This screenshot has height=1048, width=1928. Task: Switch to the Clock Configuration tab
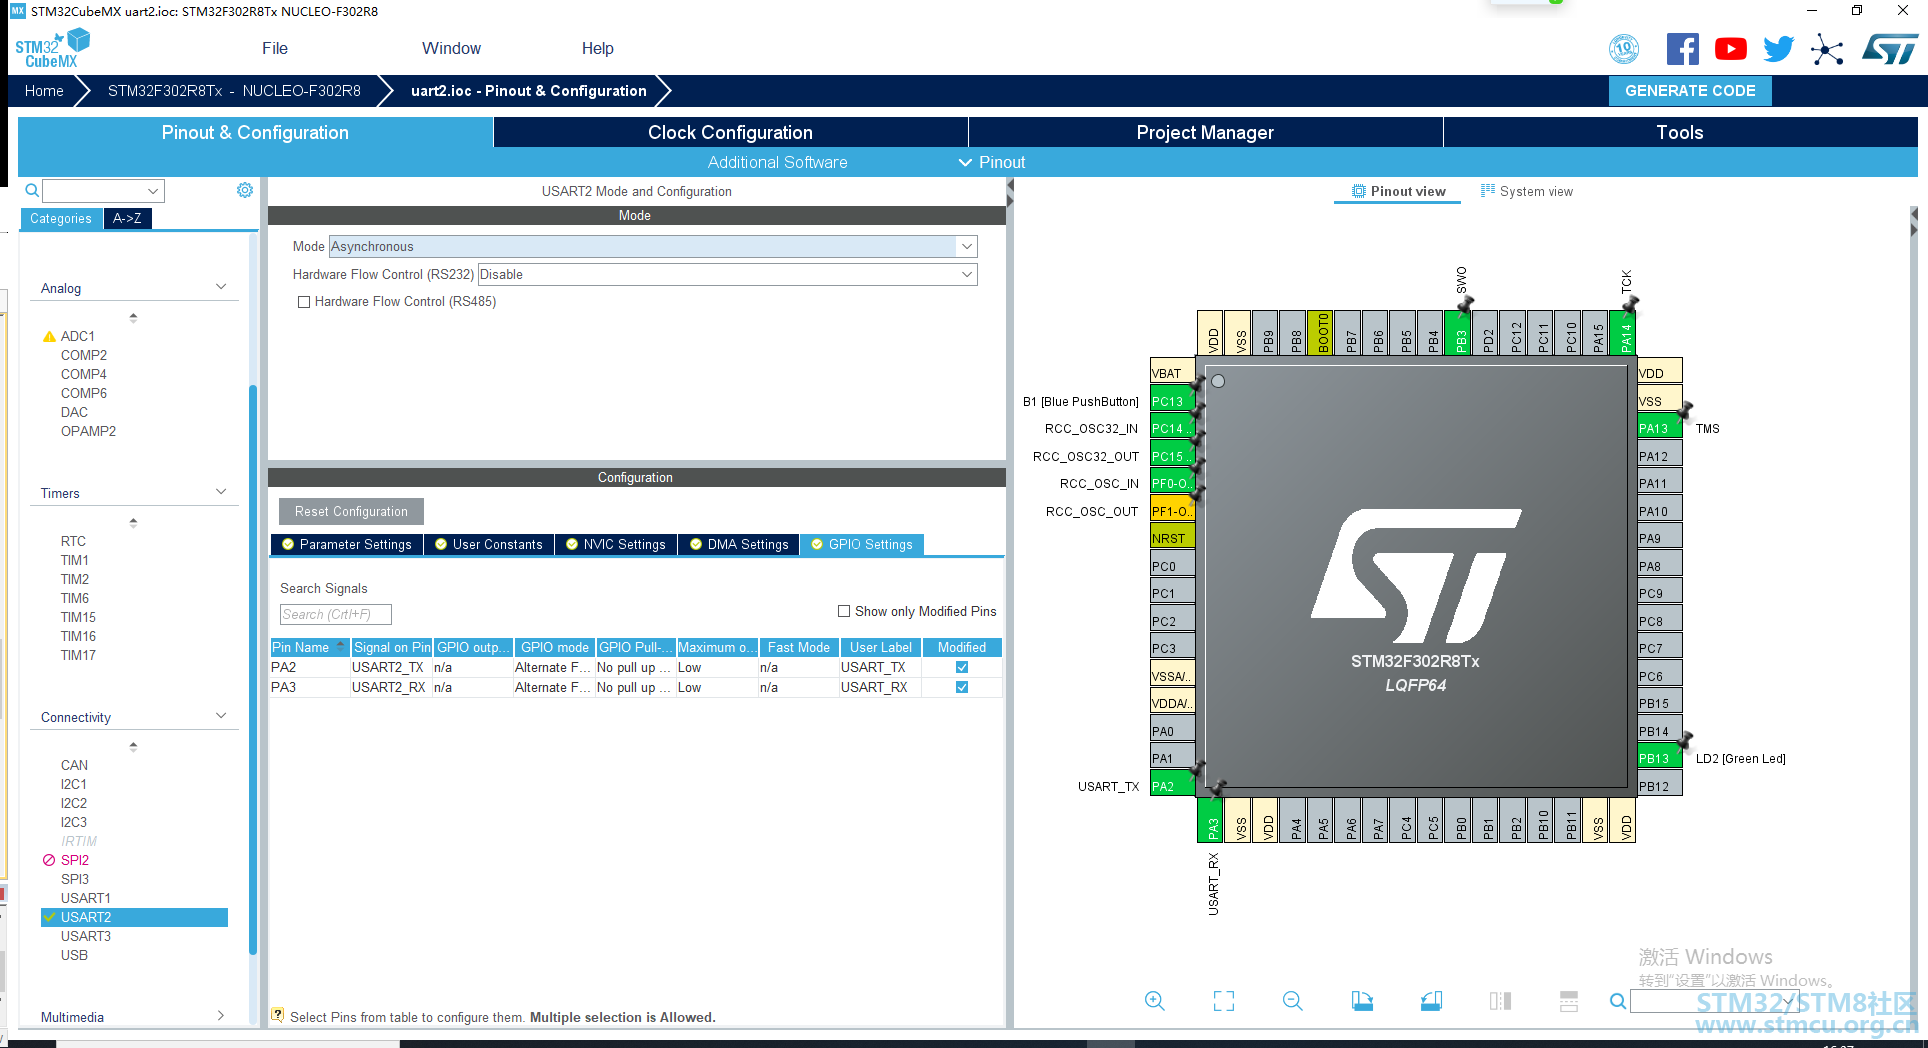(x=730, y=132)
